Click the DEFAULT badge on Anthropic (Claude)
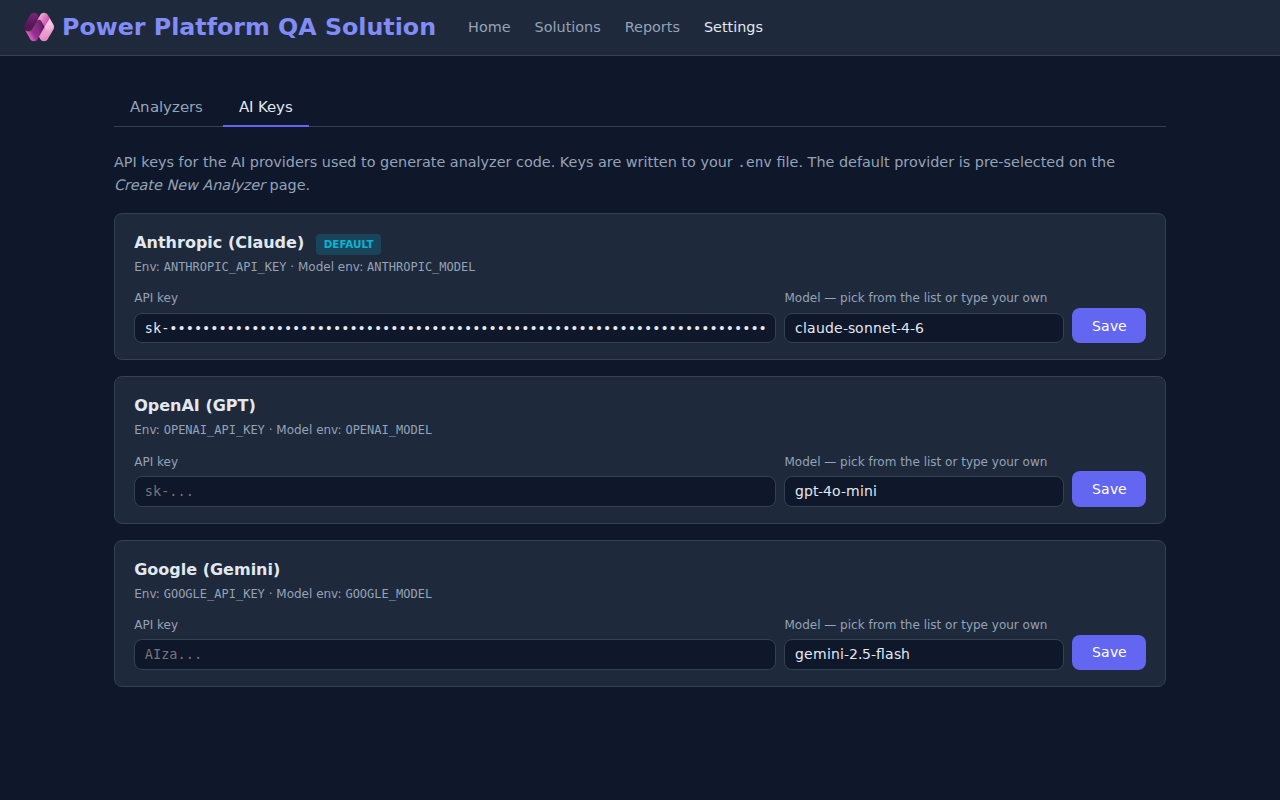Image resolution: width=1280 pixels, height=800 pixels. pos(348,243)
